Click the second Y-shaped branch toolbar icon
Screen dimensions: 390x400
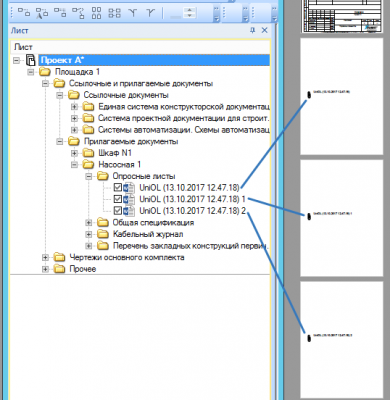click(x=151, y=13)
